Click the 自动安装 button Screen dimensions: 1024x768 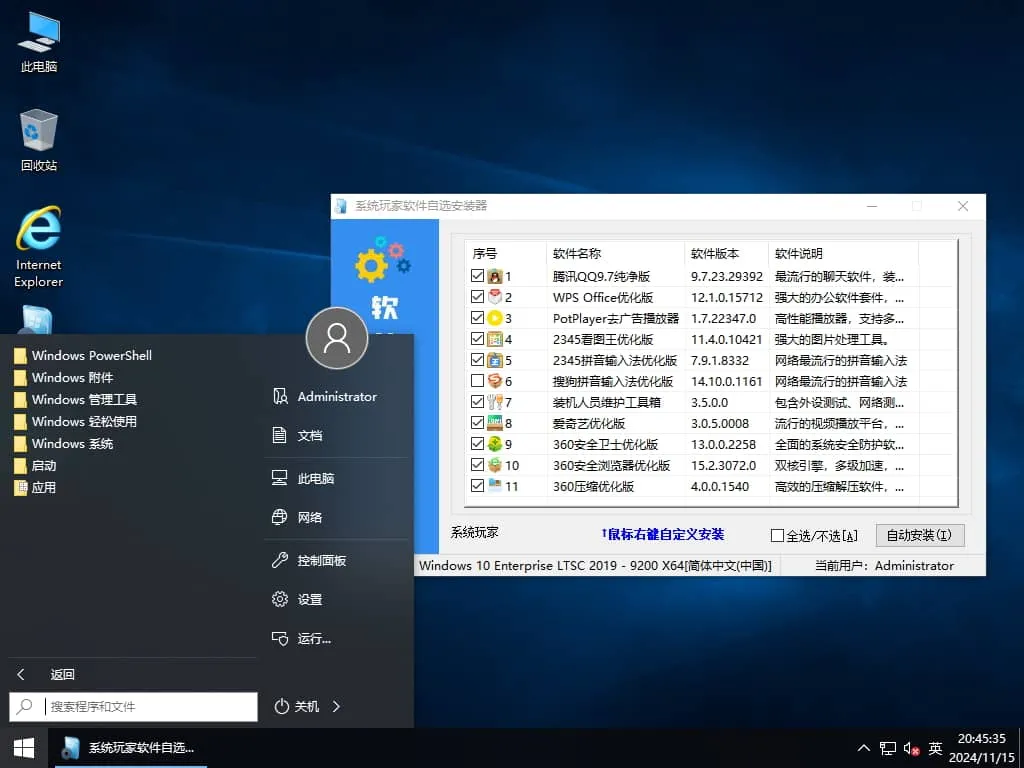pos(918,536)
